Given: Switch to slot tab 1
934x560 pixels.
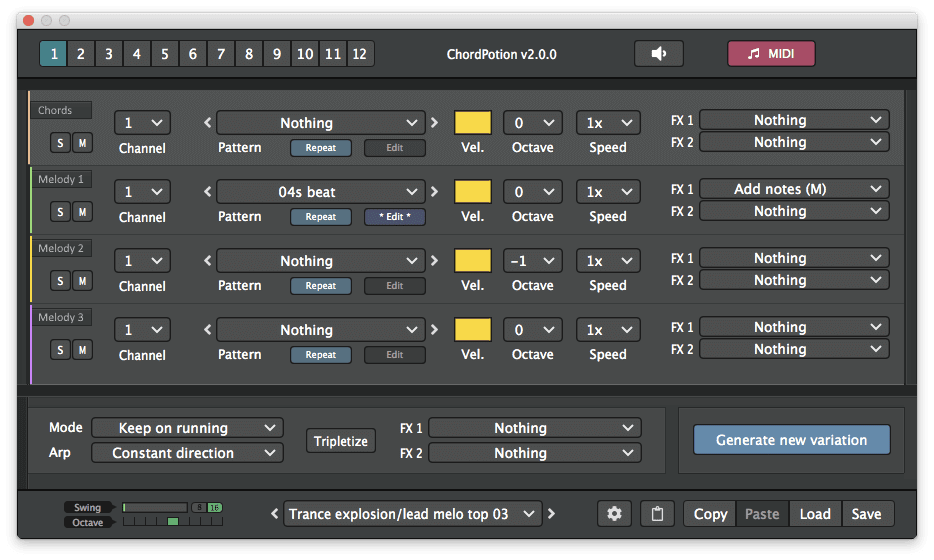Looking at the screenshot, I should pyautogui.click(x=54, y=54).
